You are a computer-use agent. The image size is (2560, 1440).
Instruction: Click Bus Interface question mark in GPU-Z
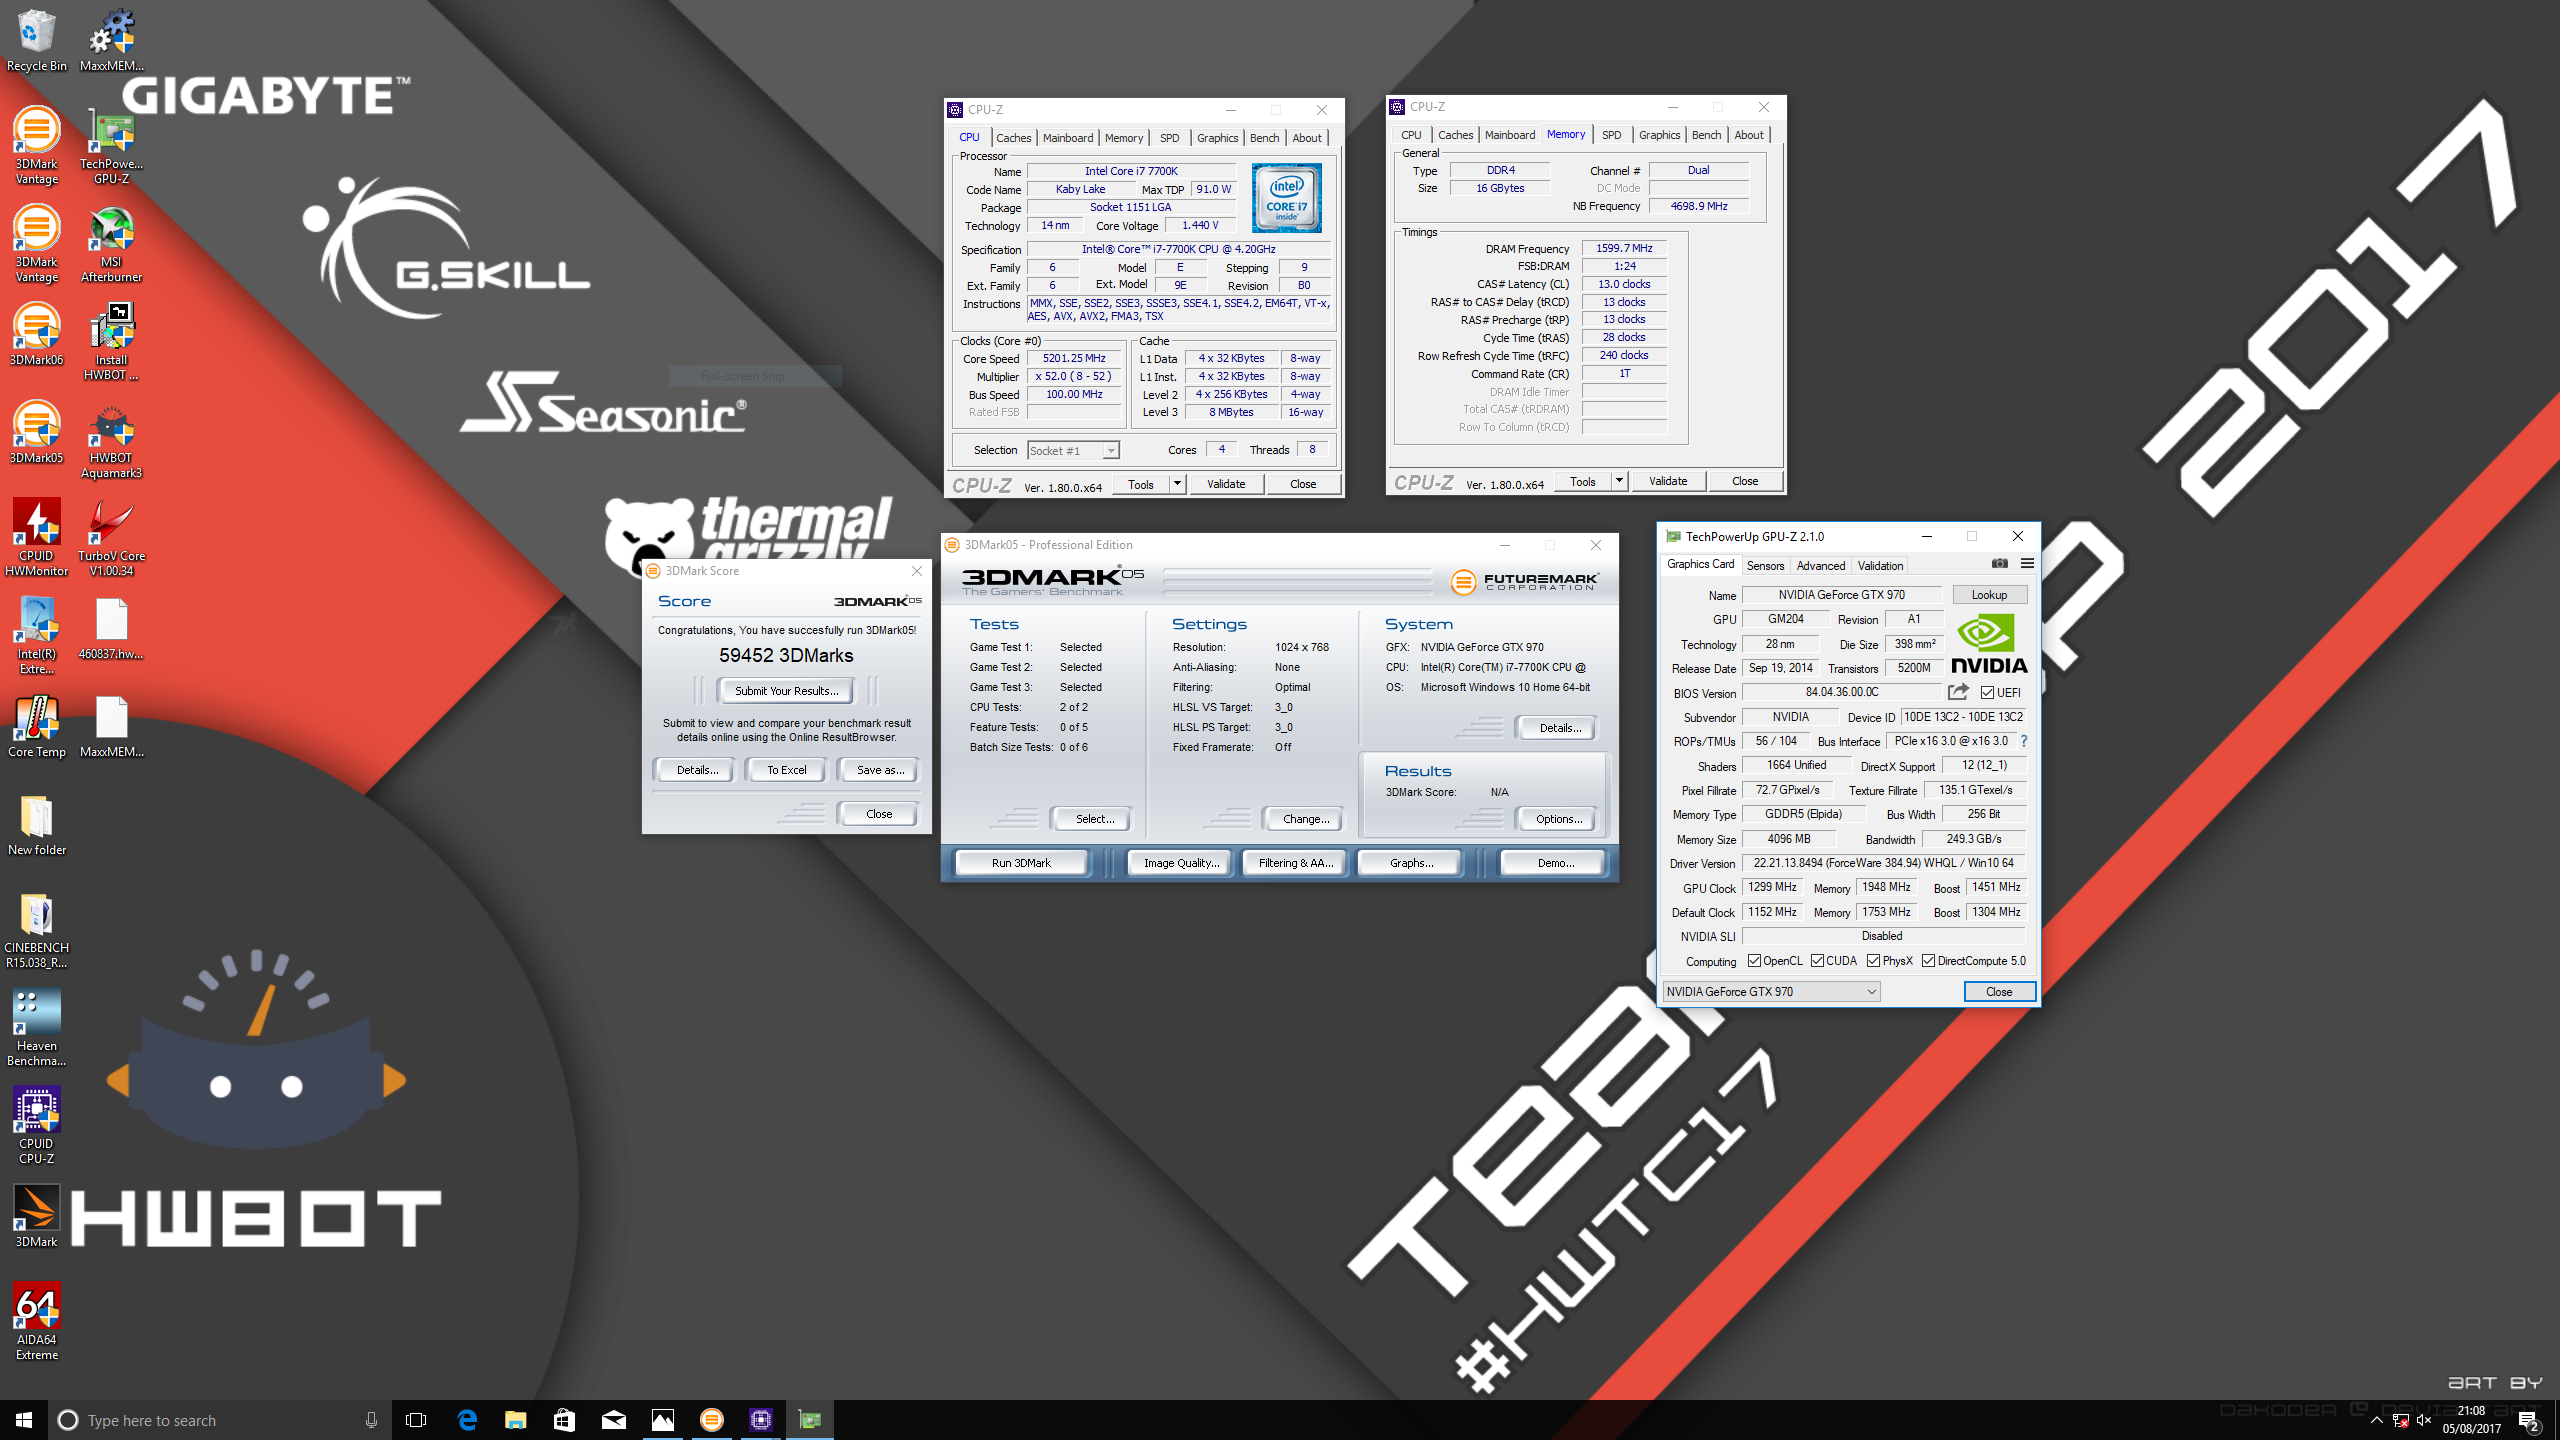[x=2024, y=741]
